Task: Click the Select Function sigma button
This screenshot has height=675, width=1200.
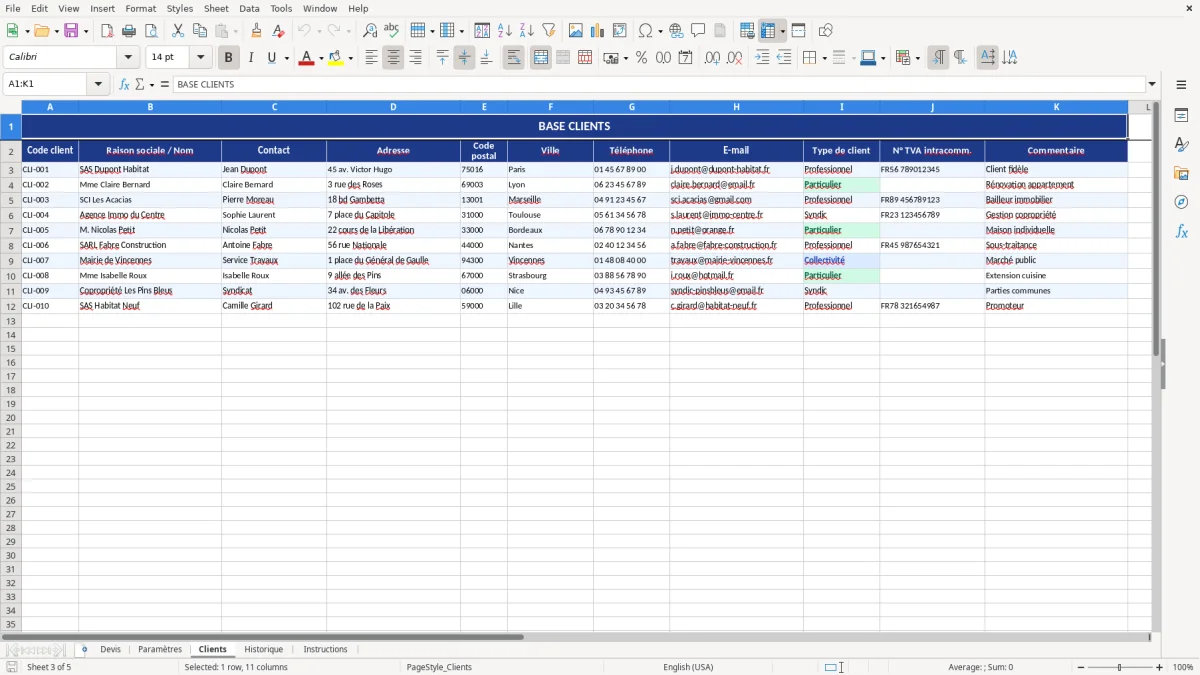Action: point(139,84)
